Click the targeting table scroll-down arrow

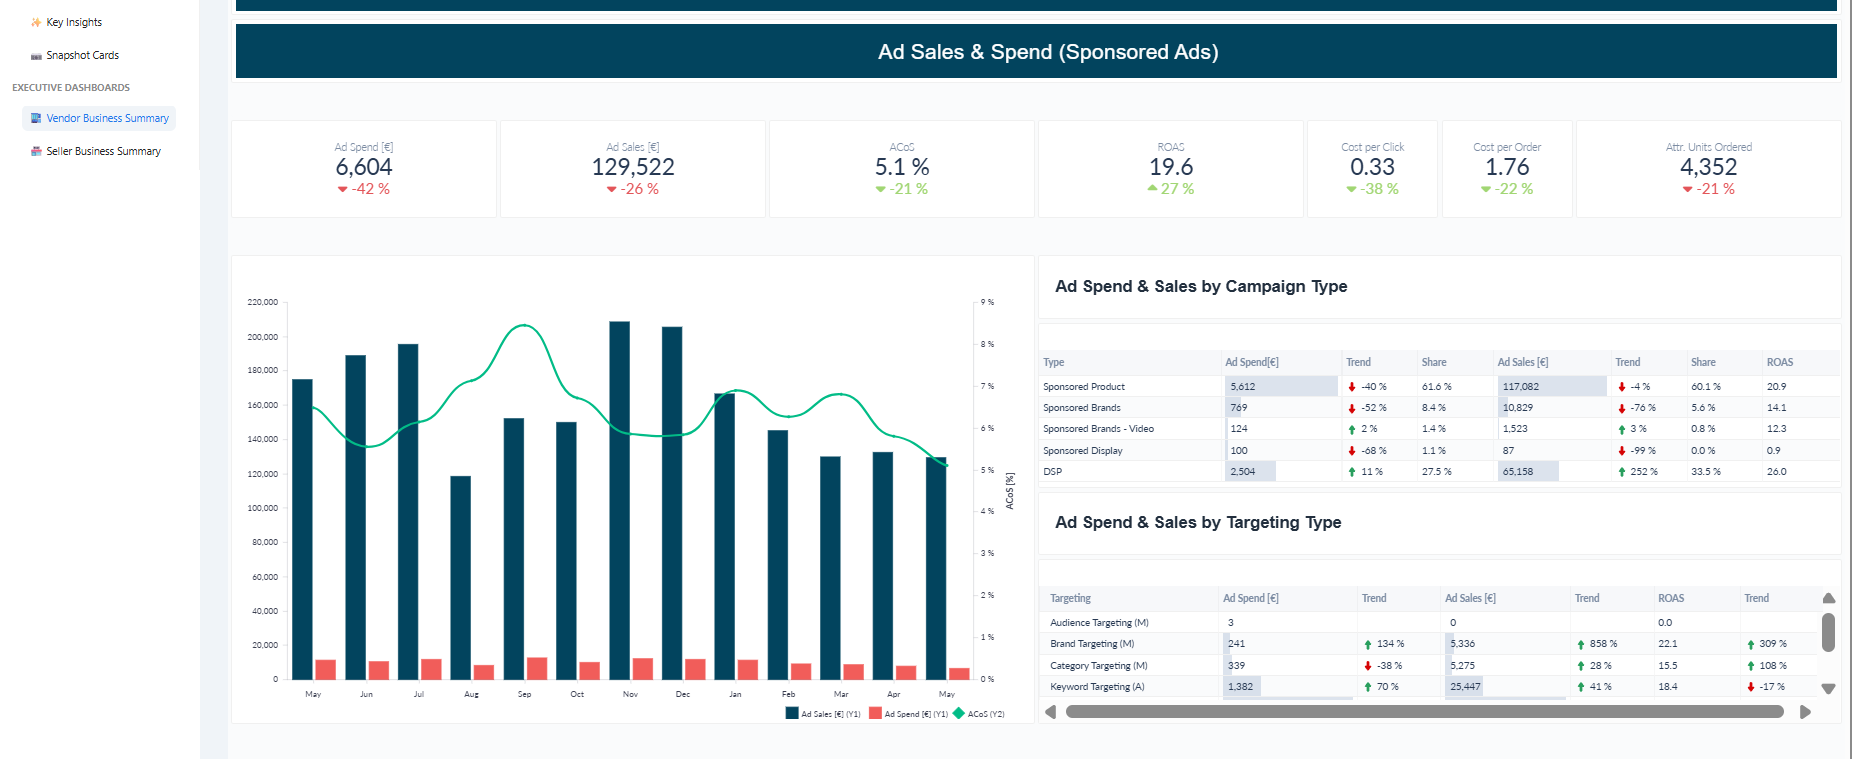point(1829,688)
